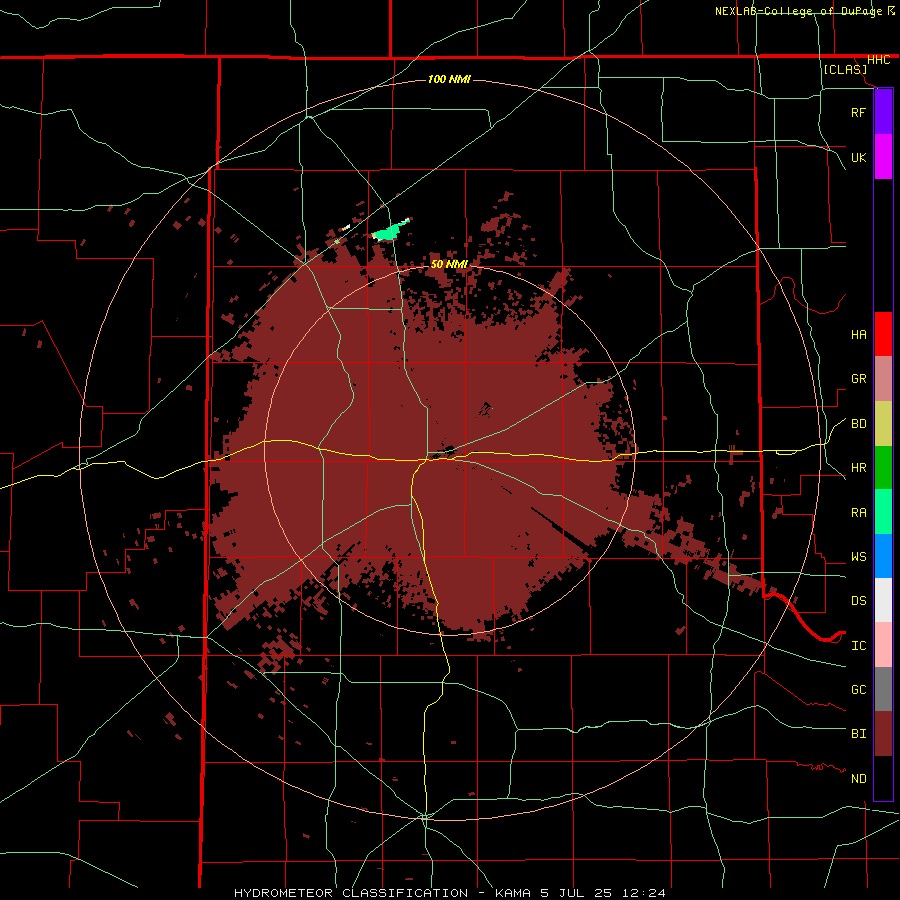
Task: Select the gray GC legend swatch
Action: [x=883, y=689]
